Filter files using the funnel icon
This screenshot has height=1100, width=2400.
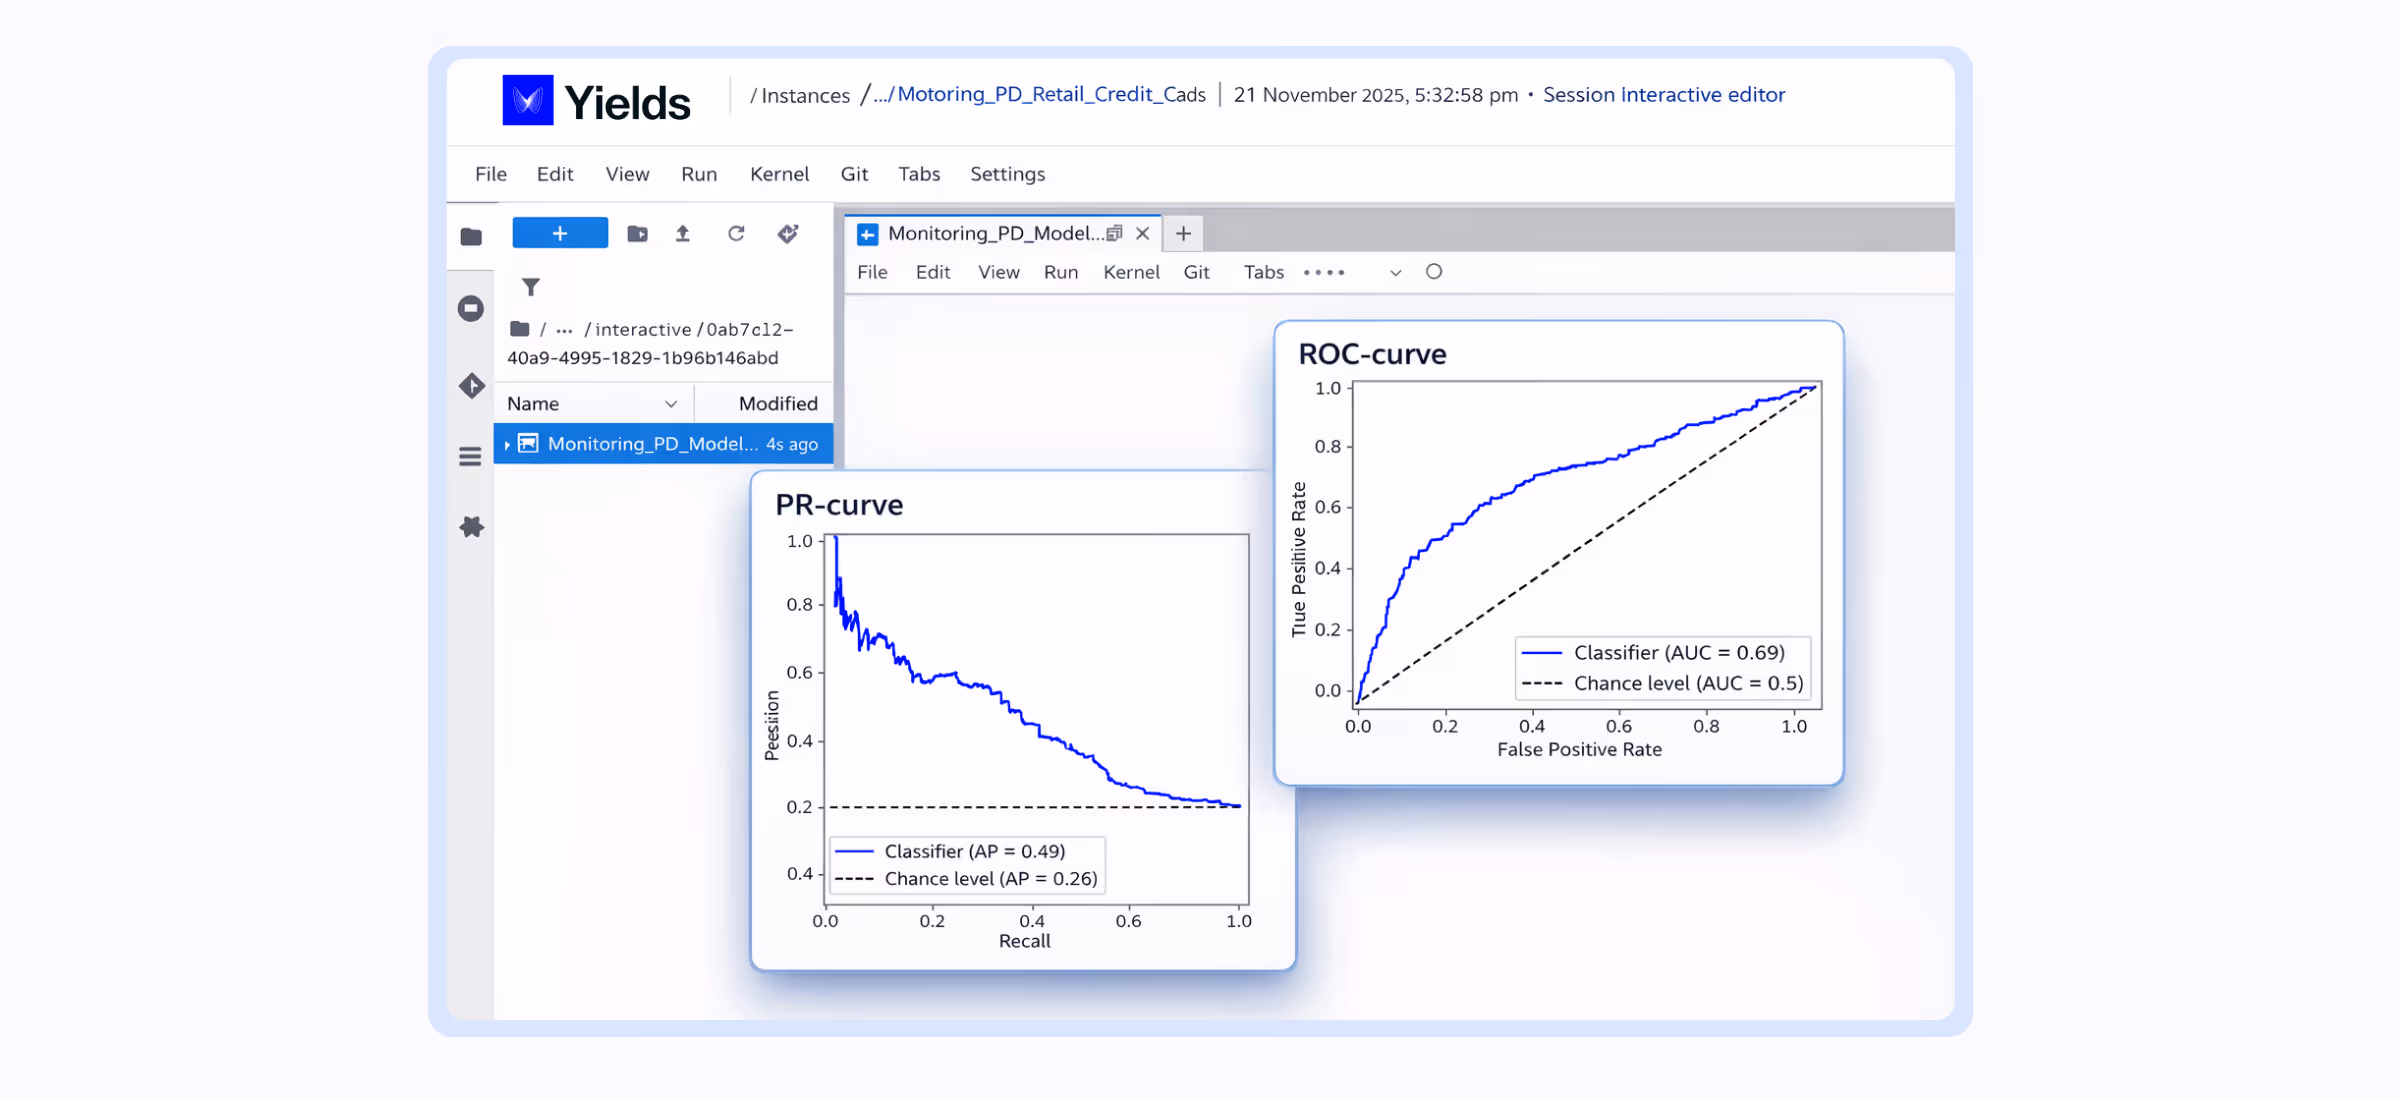531,288
